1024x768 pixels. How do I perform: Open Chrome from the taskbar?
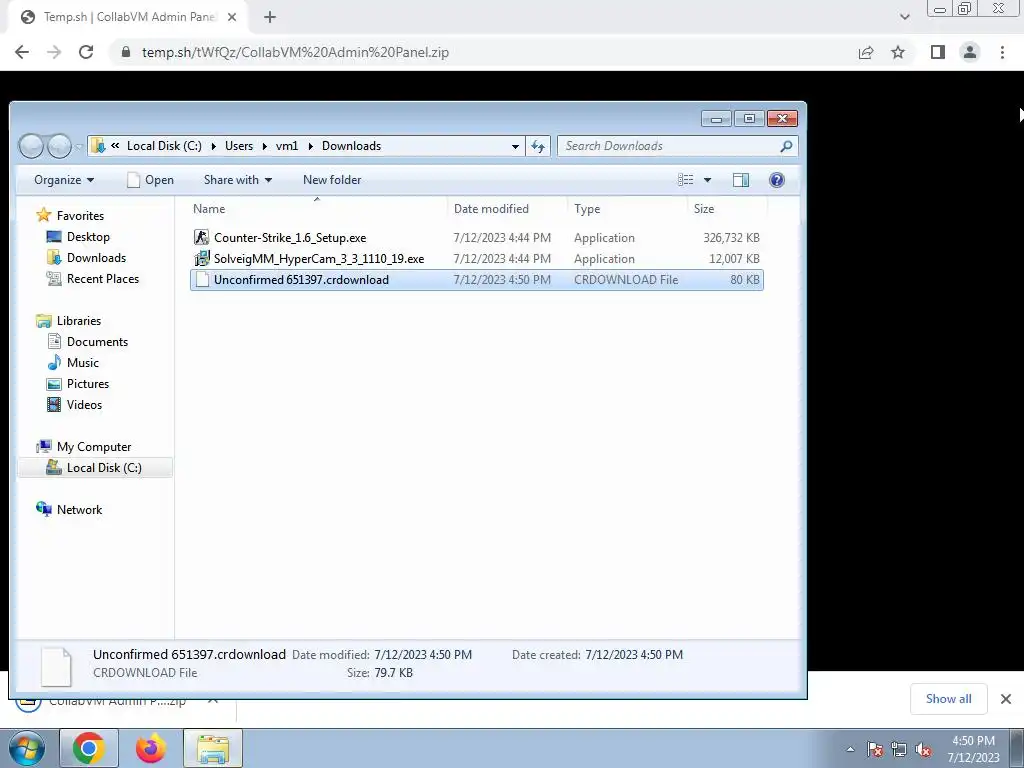click(89, 748)
